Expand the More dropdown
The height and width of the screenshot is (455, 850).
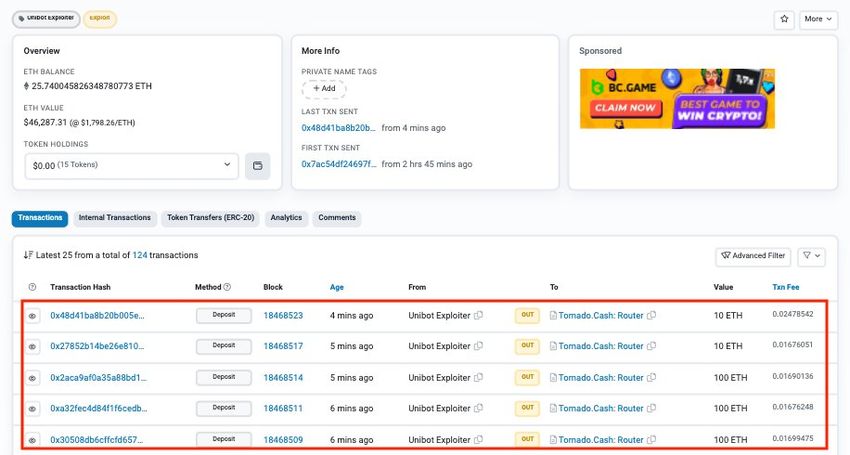[817, 19]
